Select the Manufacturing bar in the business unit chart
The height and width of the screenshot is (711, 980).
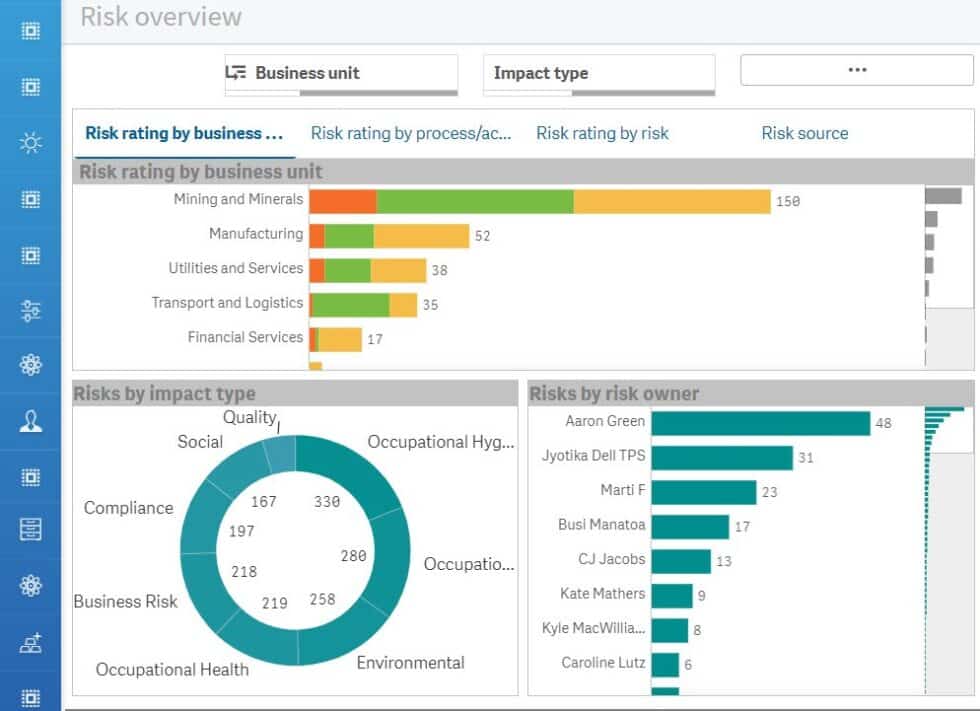pos(390,234)
